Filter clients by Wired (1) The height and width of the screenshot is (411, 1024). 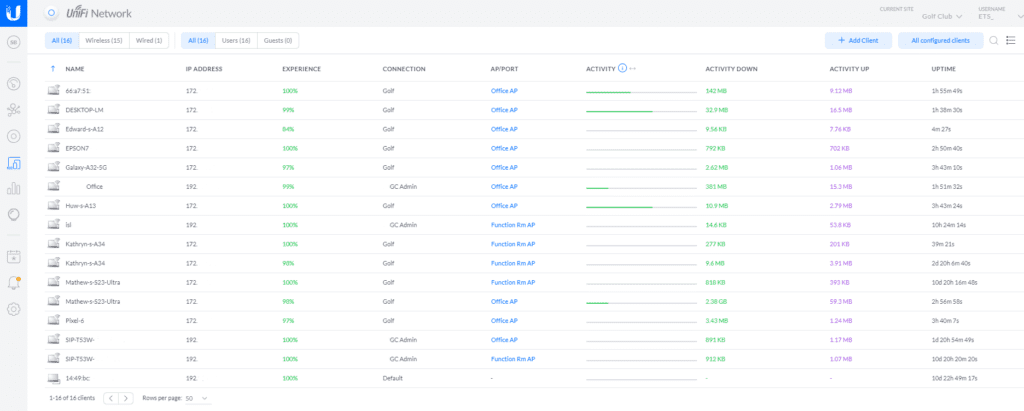(x=150, y=40)
